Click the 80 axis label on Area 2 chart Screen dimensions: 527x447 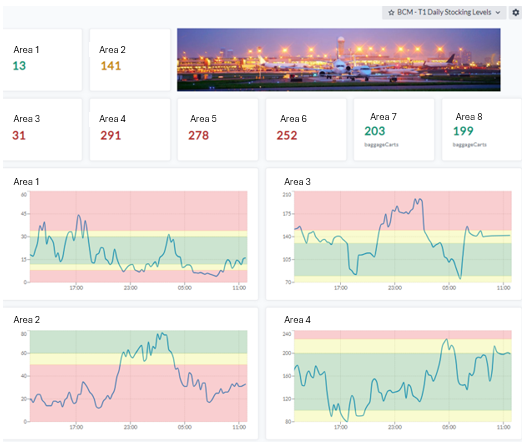pyautogui.click(x=24, y=334)
